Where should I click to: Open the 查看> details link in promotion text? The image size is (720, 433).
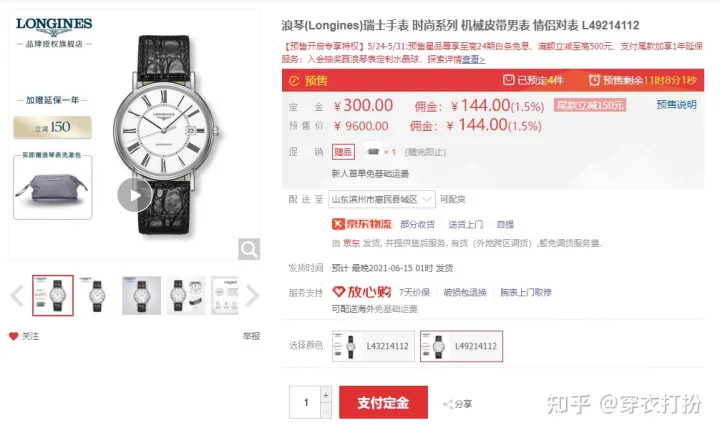coord(473,60)
